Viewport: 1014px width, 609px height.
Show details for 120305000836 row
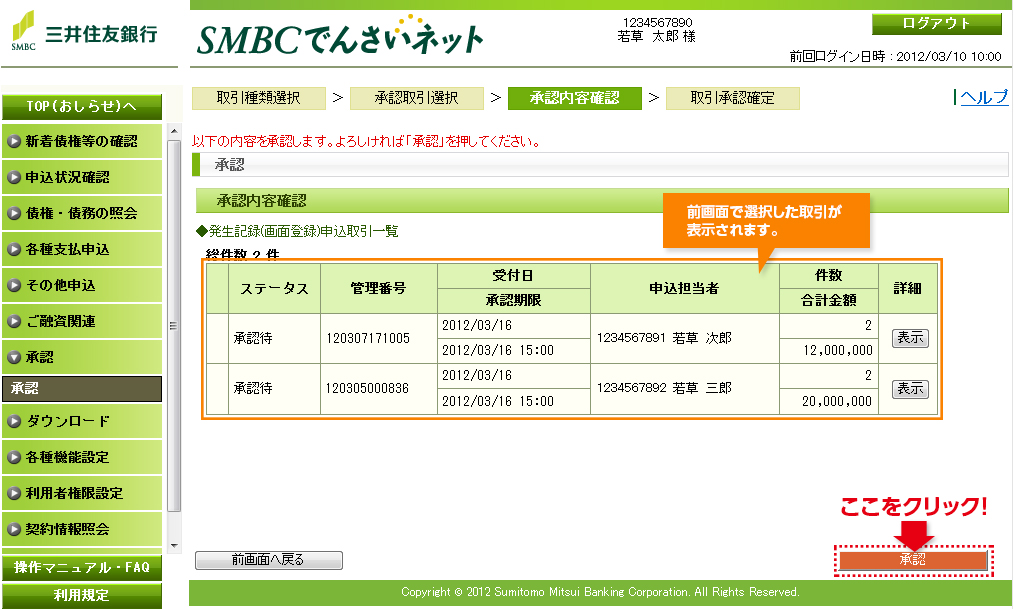point(910,389)
